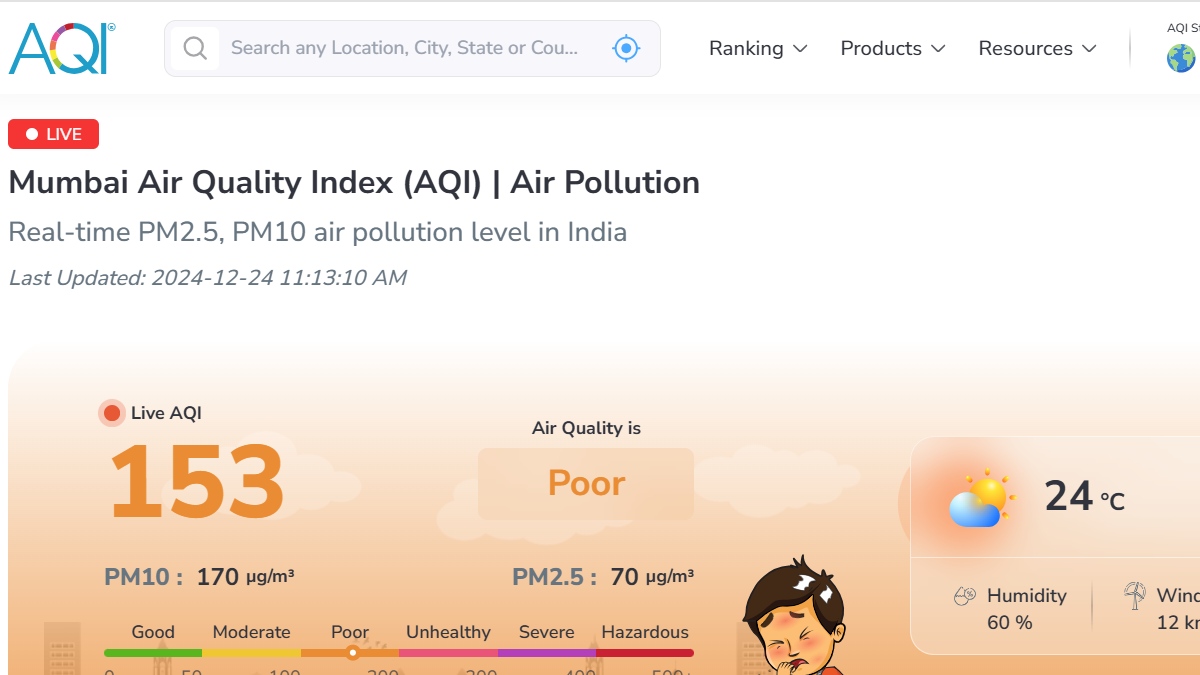Click the large 153 AQI value

tap(196, 483)
